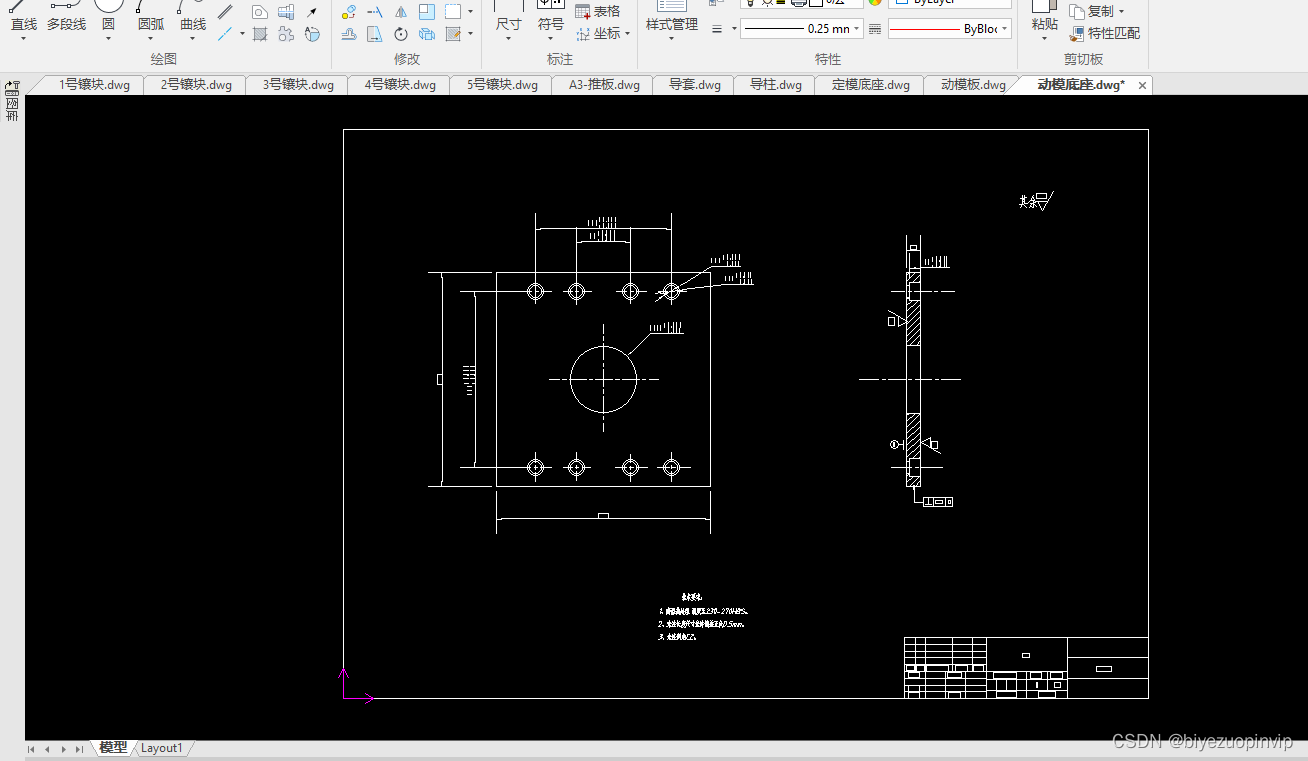Activate the 曲线 curve tool

pos(193,15)
